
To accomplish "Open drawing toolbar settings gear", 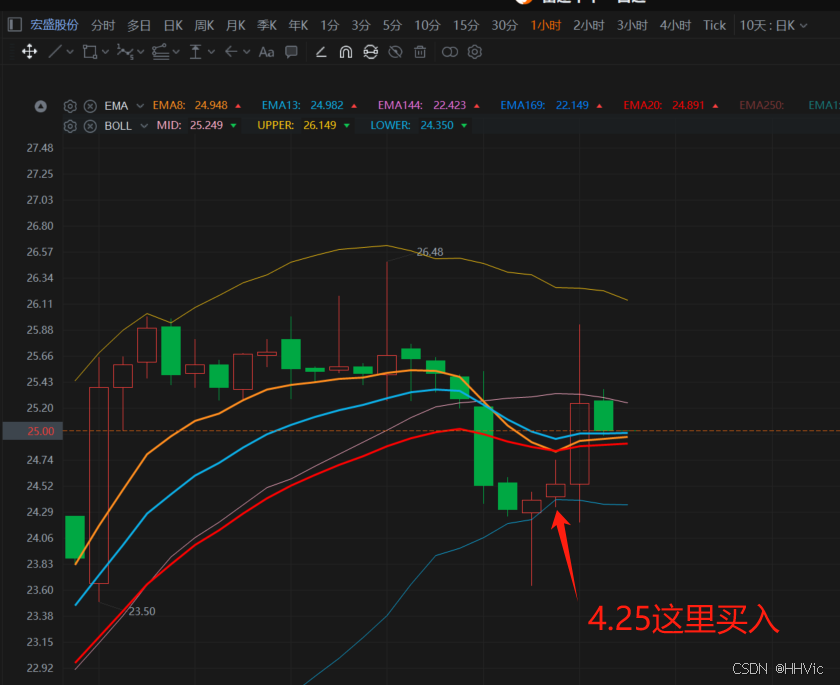I will pos(475,52).
